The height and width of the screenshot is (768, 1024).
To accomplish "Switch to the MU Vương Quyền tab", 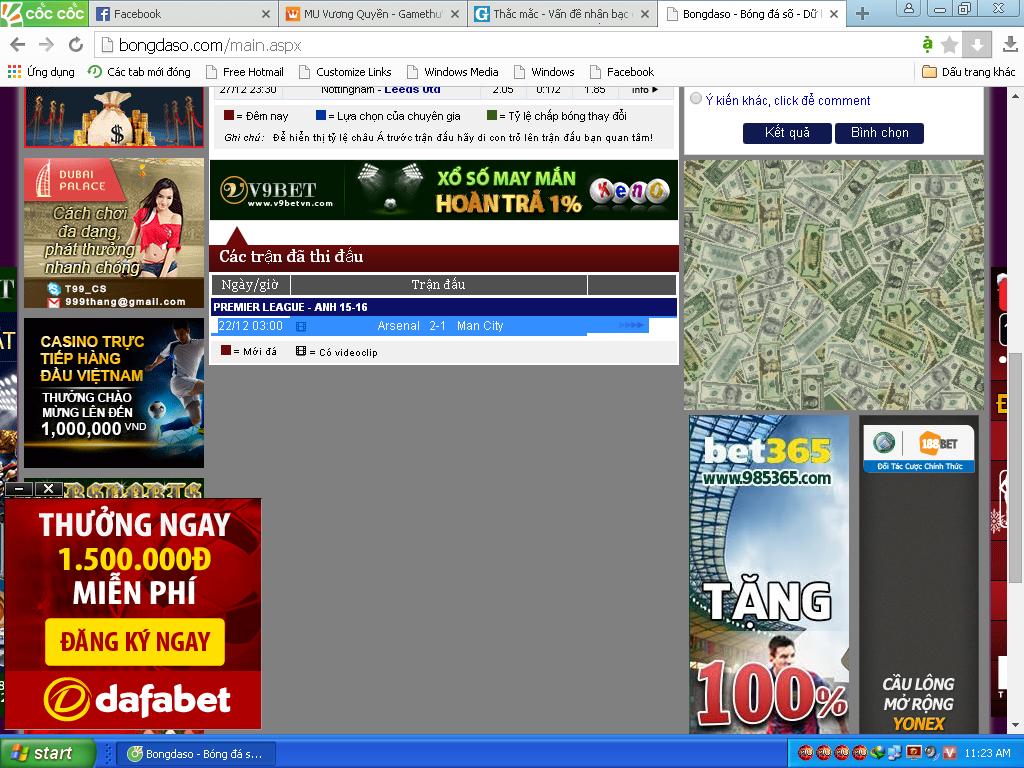I will 372,14.
